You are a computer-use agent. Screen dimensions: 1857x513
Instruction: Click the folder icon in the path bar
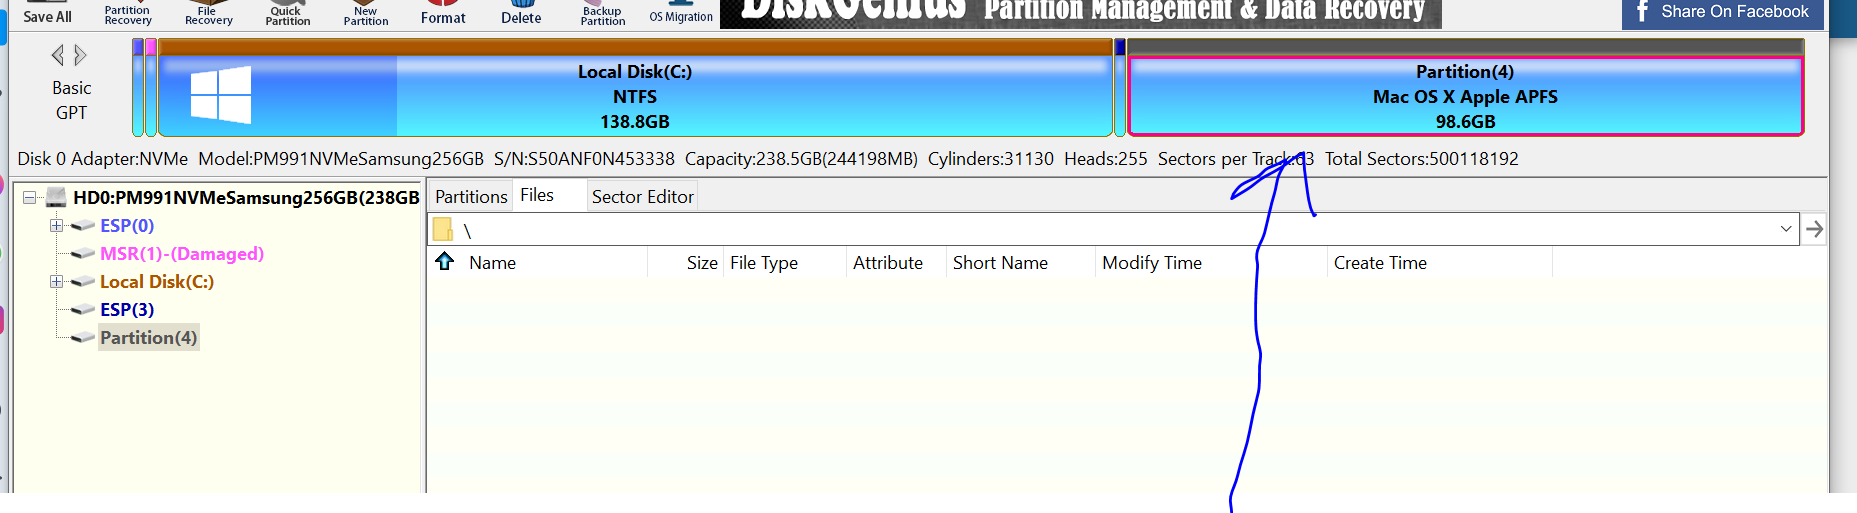(x=443, y=230)
